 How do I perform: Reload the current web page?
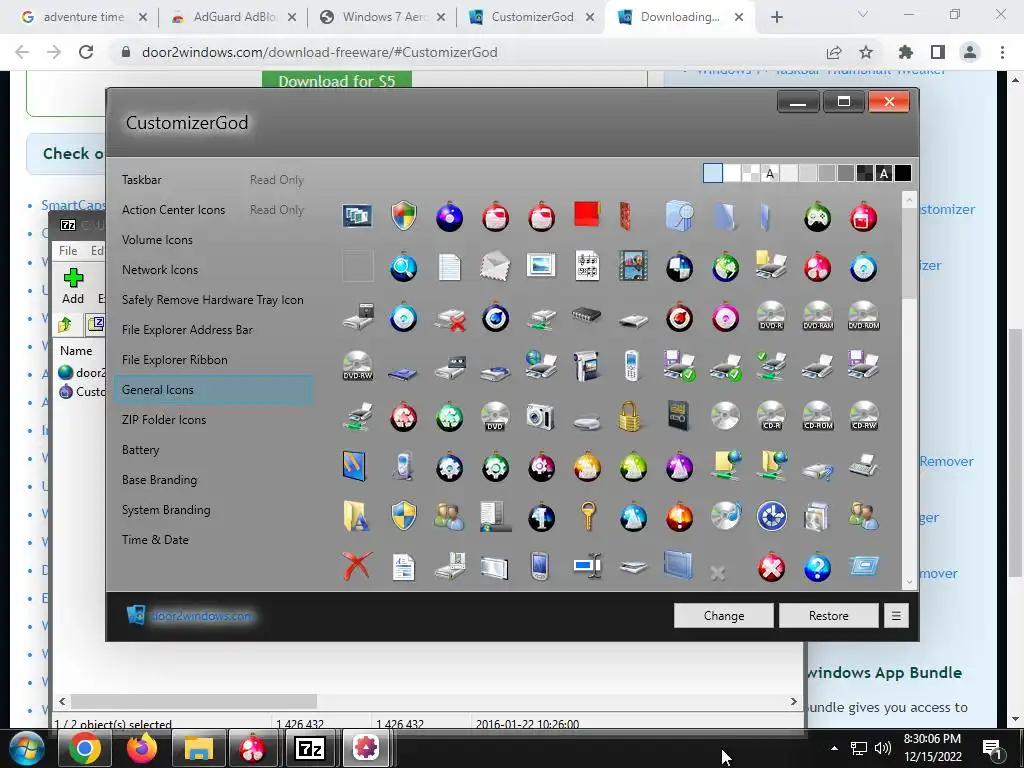86,52
